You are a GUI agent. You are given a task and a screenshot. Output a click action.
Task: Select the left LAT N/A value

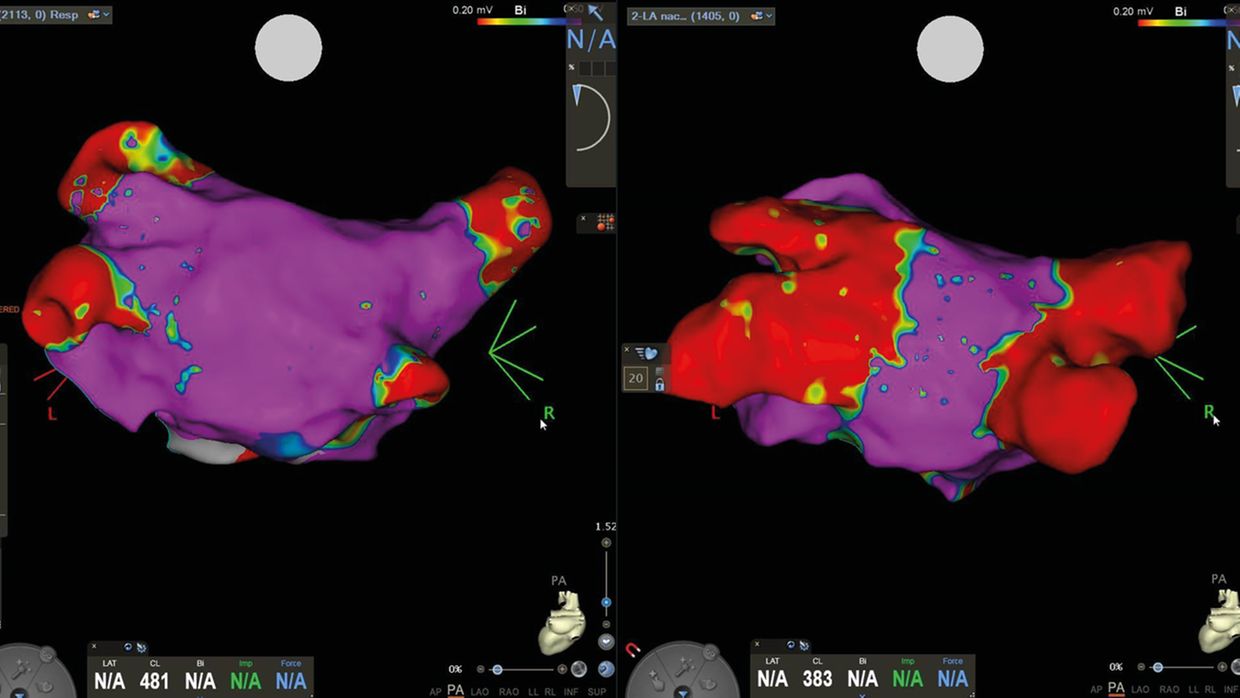pyautogui.click(x=108, y=681)
